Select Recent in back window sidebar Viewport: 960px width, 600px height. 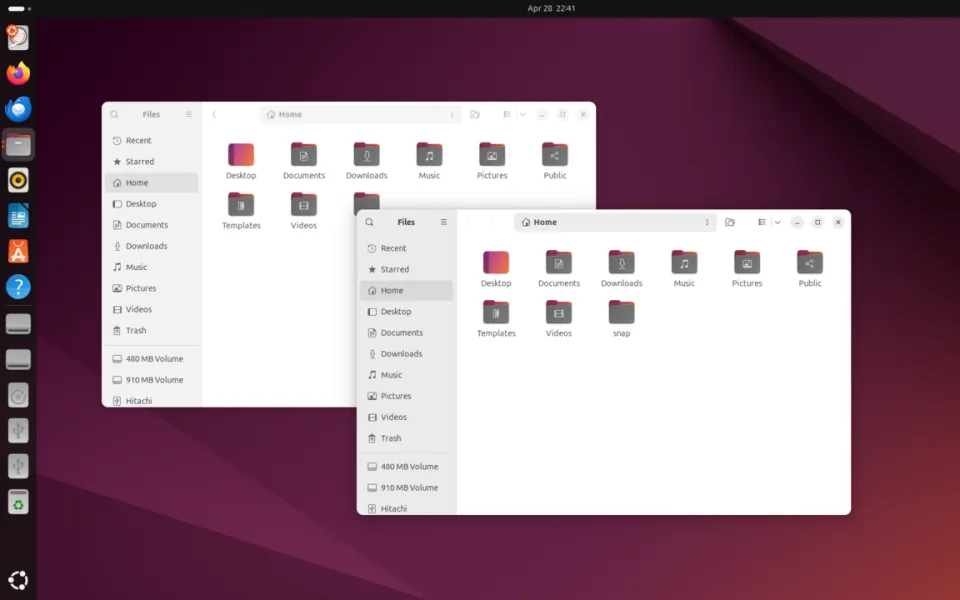152,140
